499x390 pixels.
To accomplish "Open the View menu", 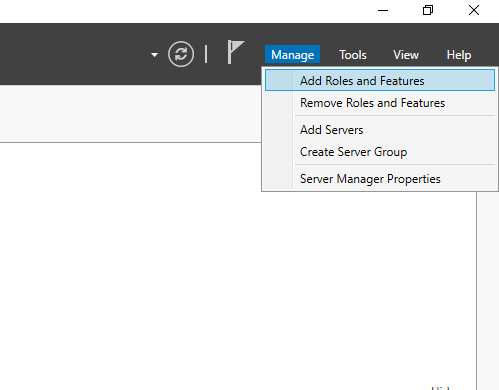I will pos(406,55).
